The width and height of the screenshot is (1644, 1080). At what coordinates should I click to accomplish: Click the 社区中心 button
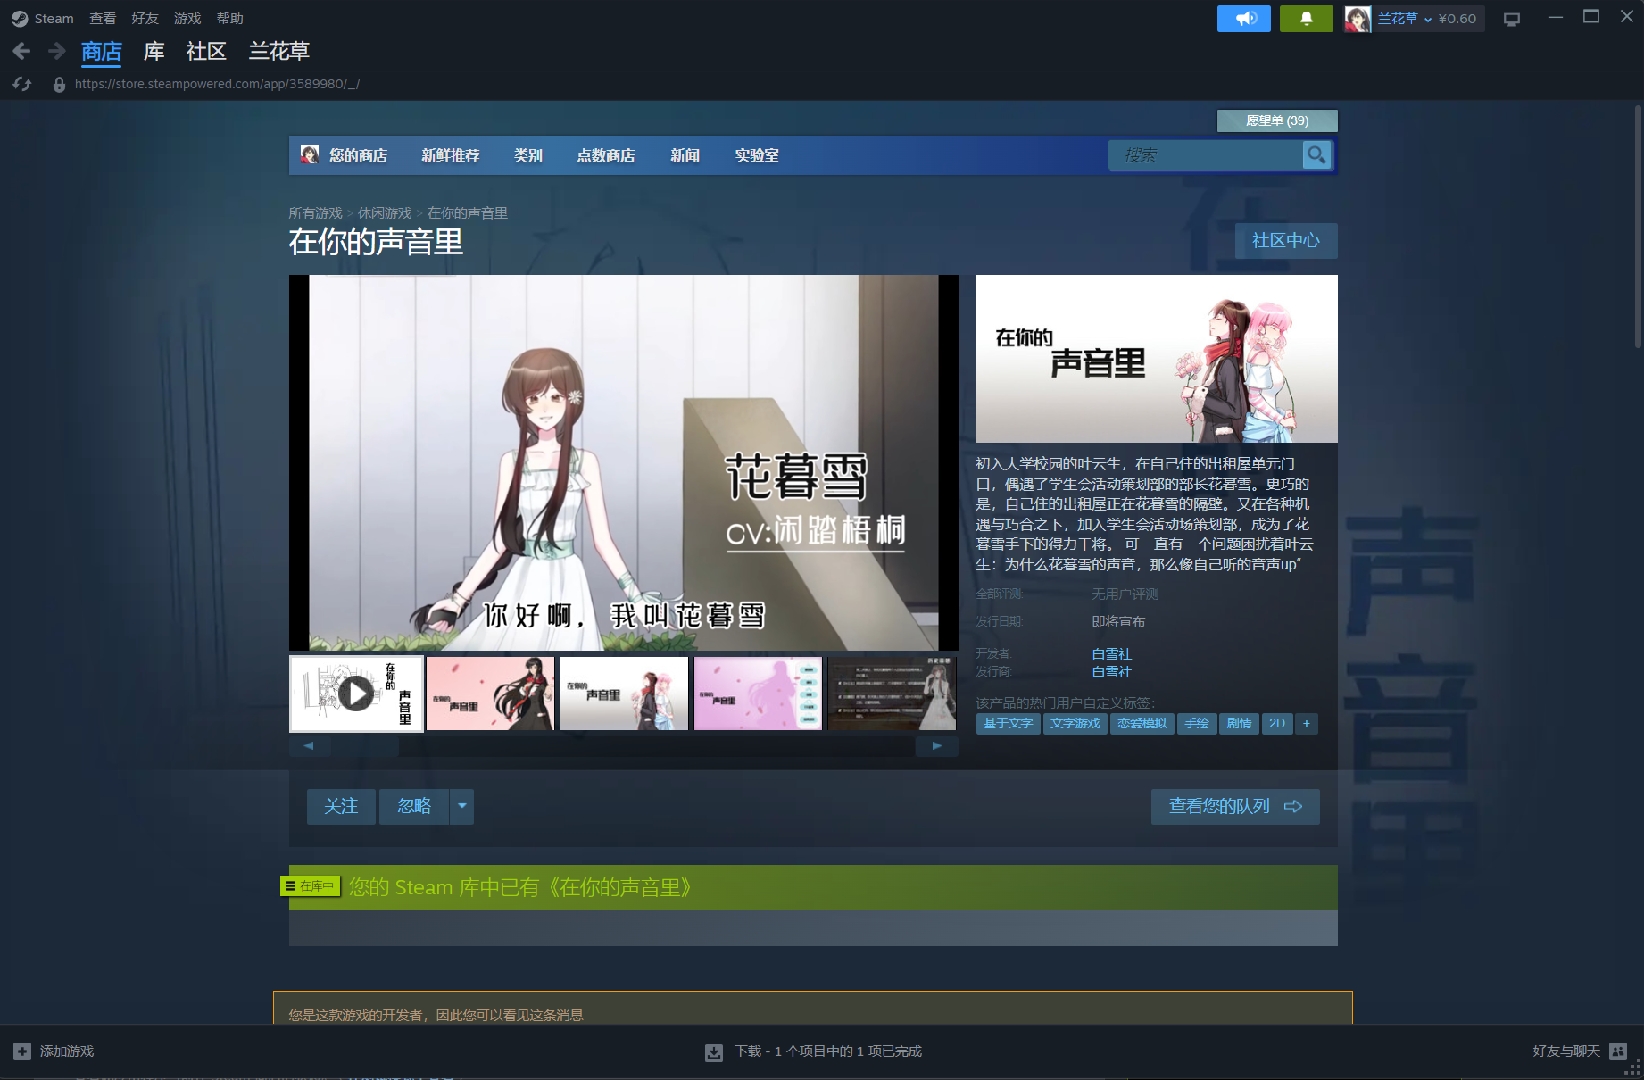(x=1286, y=240)
